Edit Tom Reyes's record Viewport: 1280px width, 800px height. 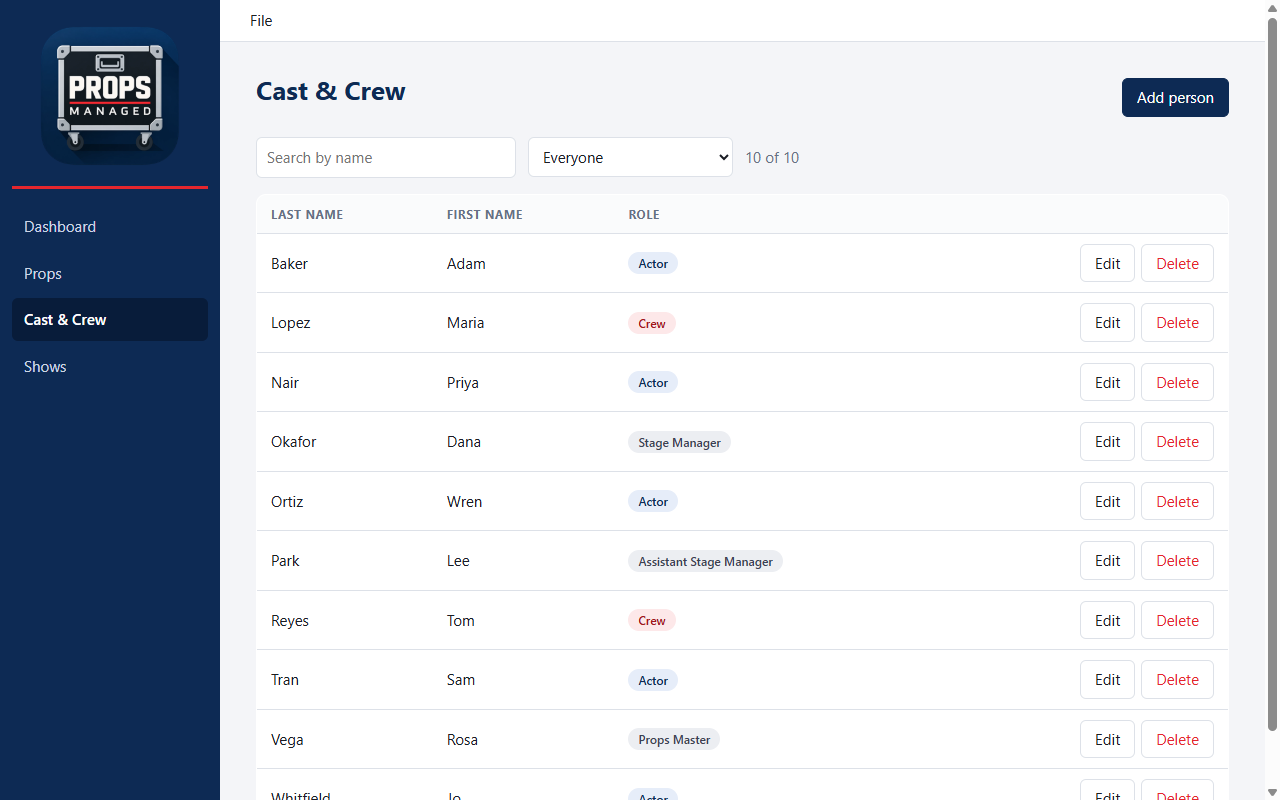[x=1107, y=621]
